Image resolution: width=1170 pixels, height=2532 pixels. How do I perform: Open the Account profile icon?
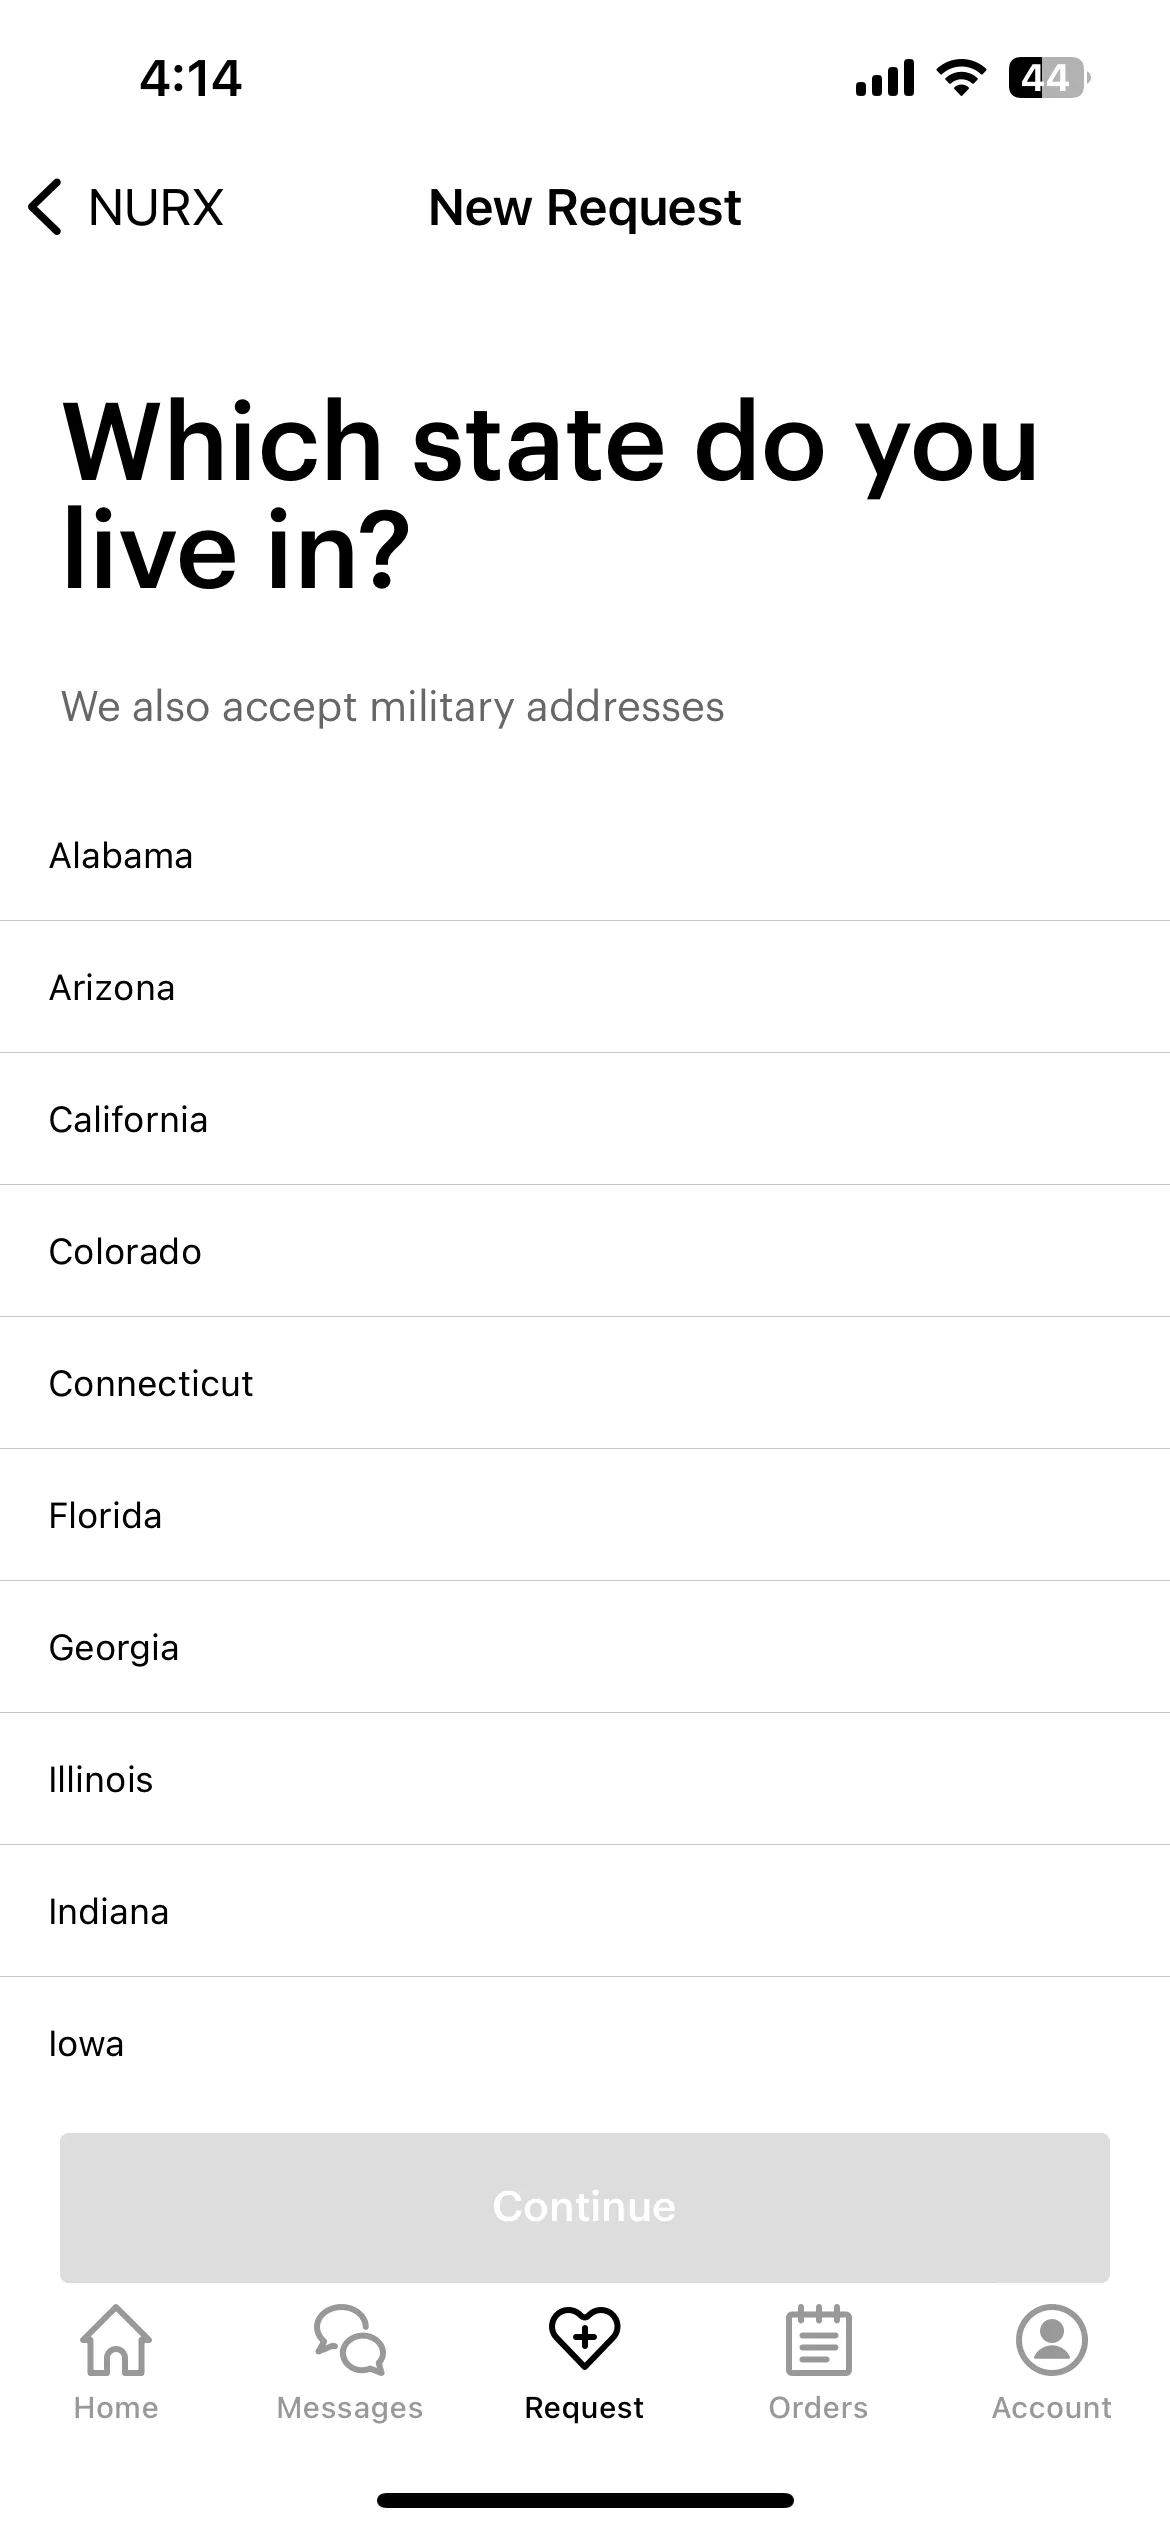(x=1052, y=2340)
